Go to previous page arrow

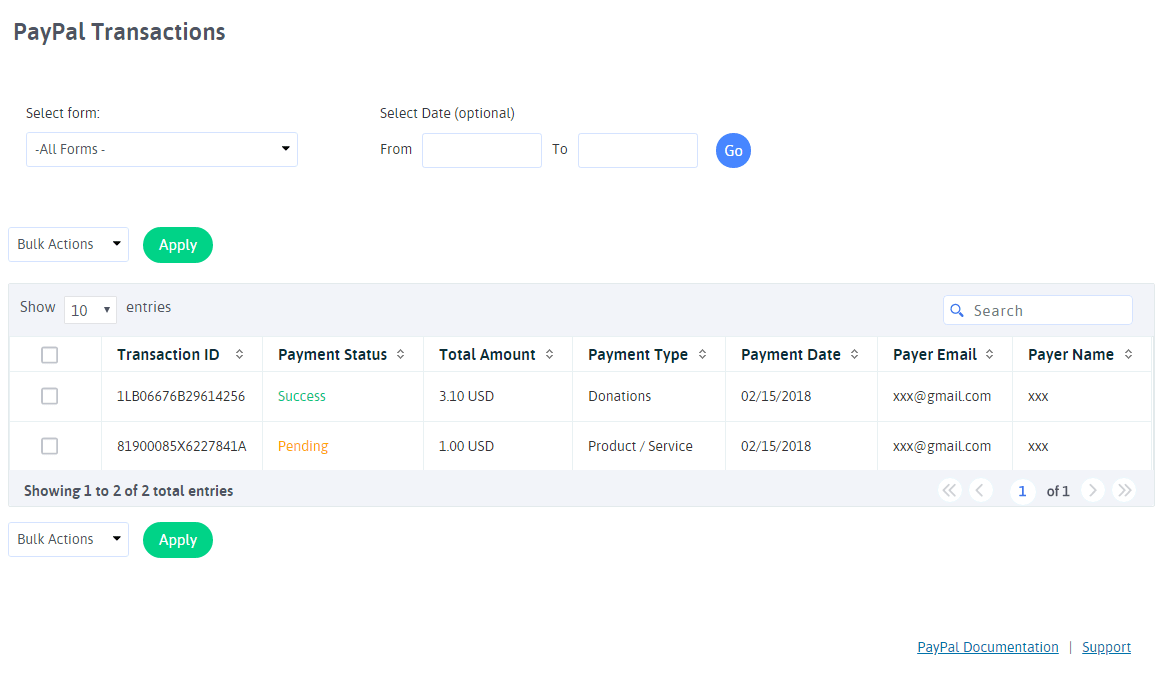[980, 490]
